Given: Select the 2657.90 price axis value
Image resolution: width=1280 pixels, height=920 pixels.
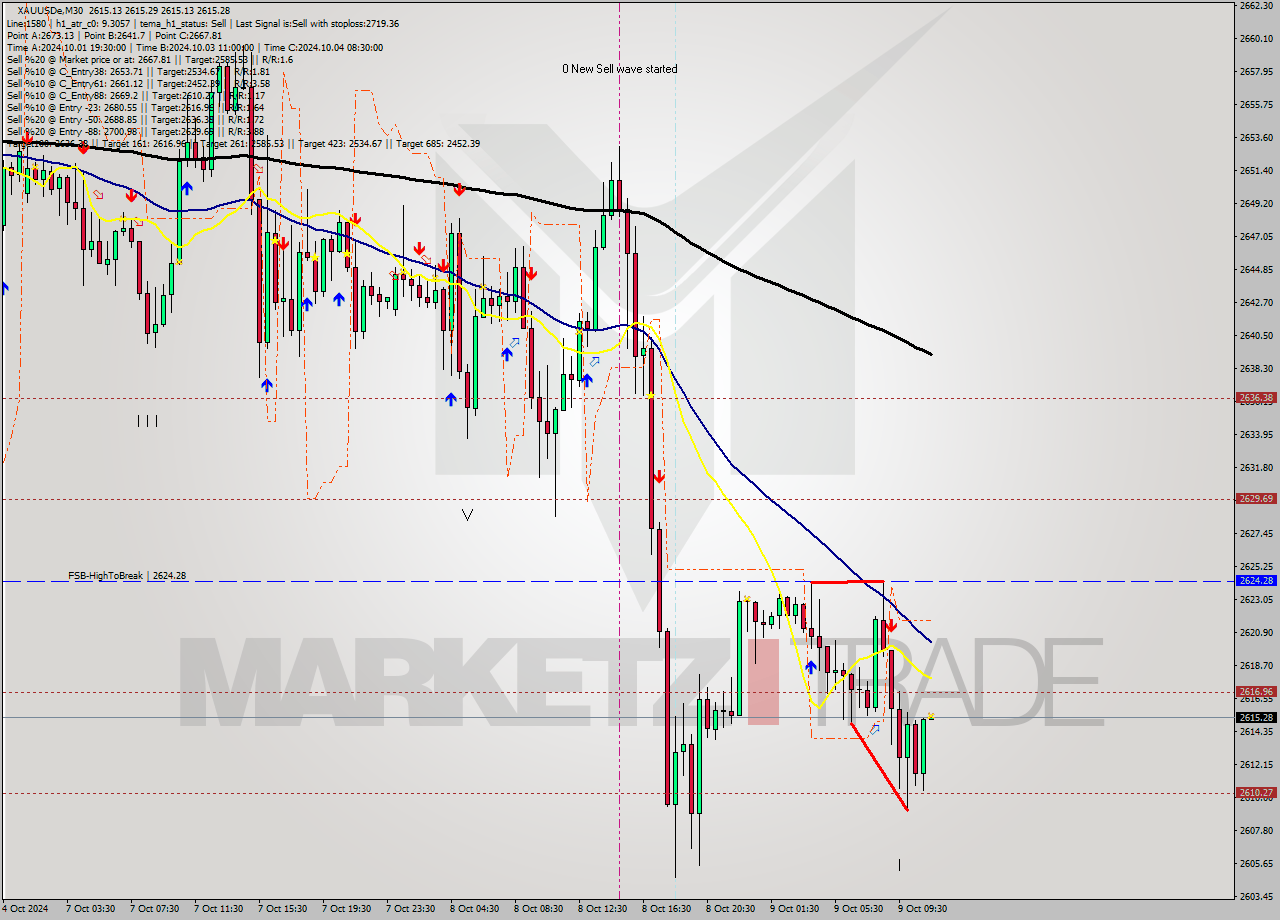Looking at the screenshot, I should tap(1256, 71).
